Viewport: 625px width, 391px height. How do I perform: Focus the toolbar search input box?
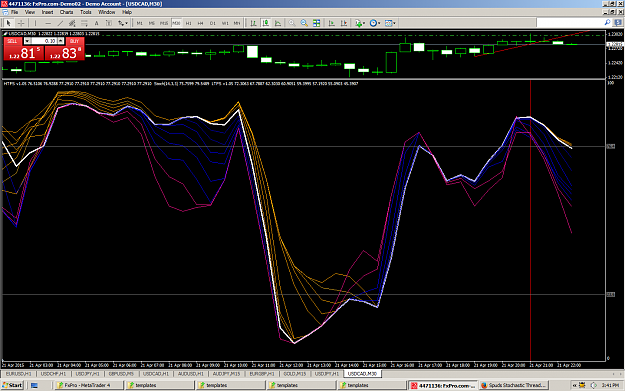click(569, 23)
